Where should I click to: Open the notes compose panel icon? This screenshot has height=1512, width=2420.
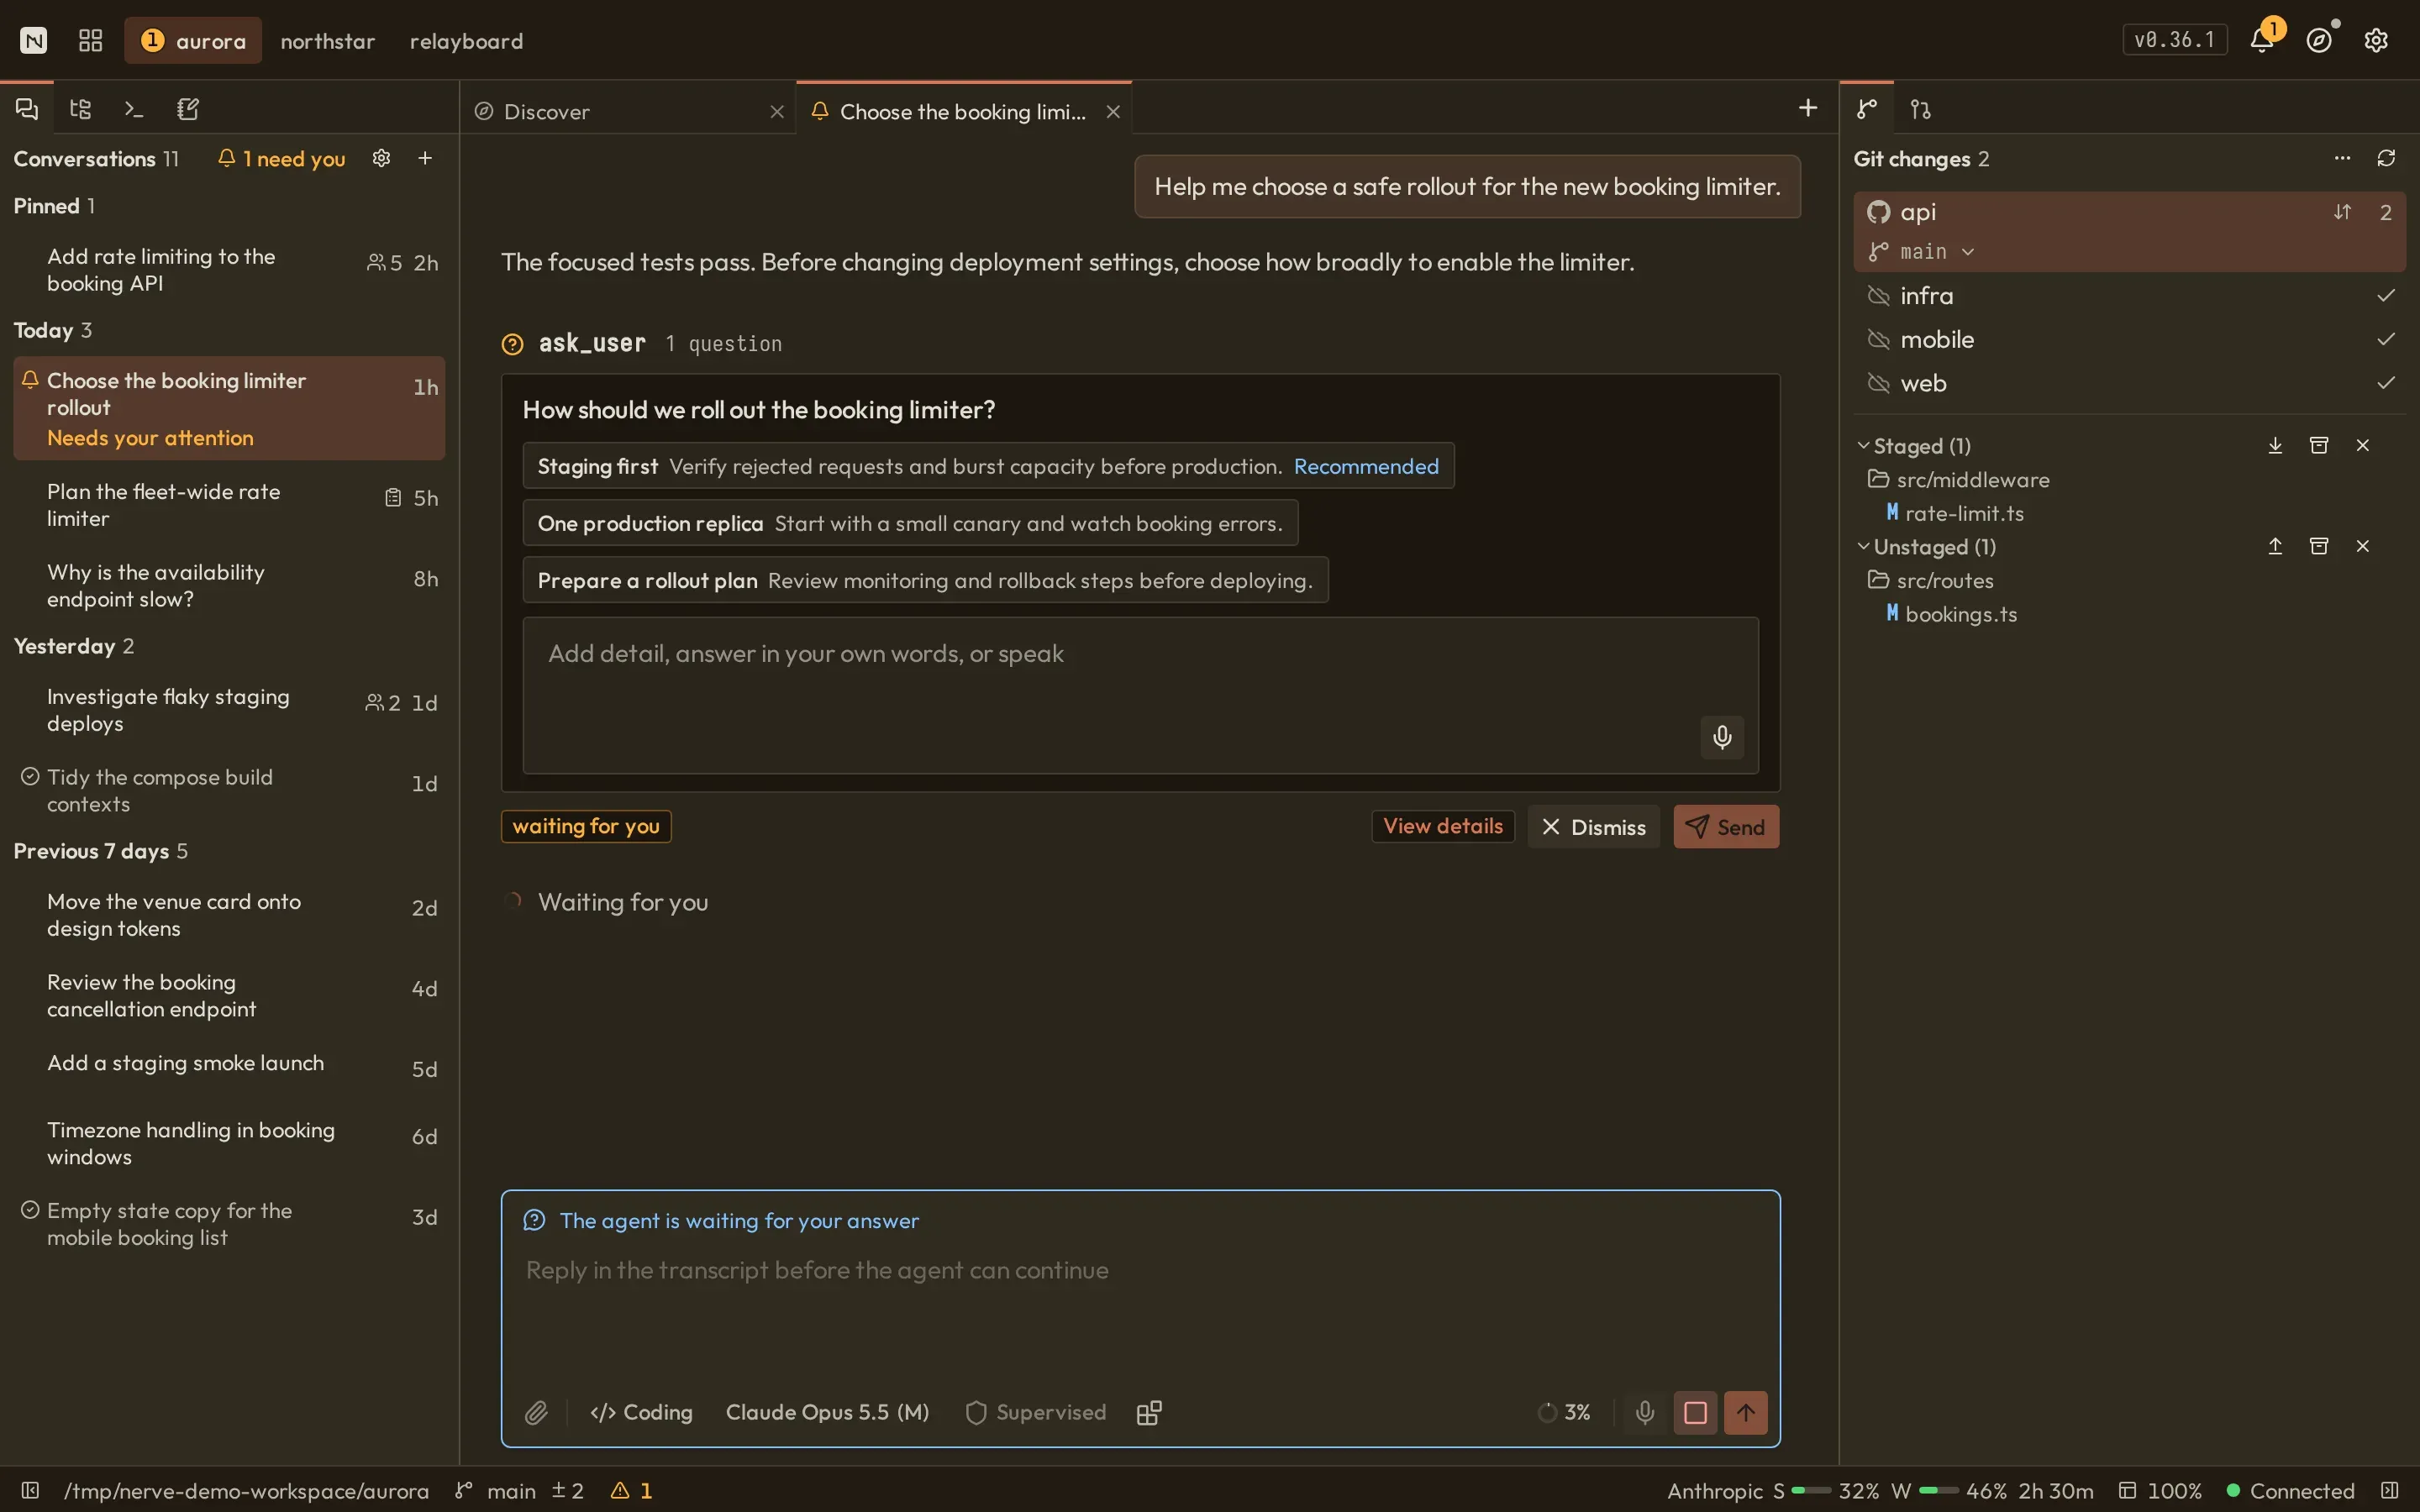[x=188, y=109]
